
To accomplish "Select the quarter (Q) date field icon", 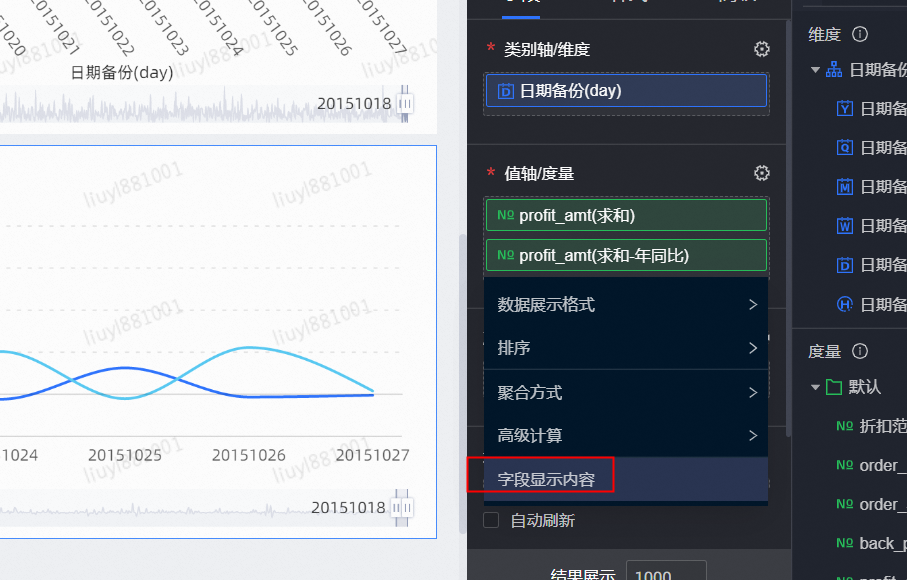I will click(845, 148).
